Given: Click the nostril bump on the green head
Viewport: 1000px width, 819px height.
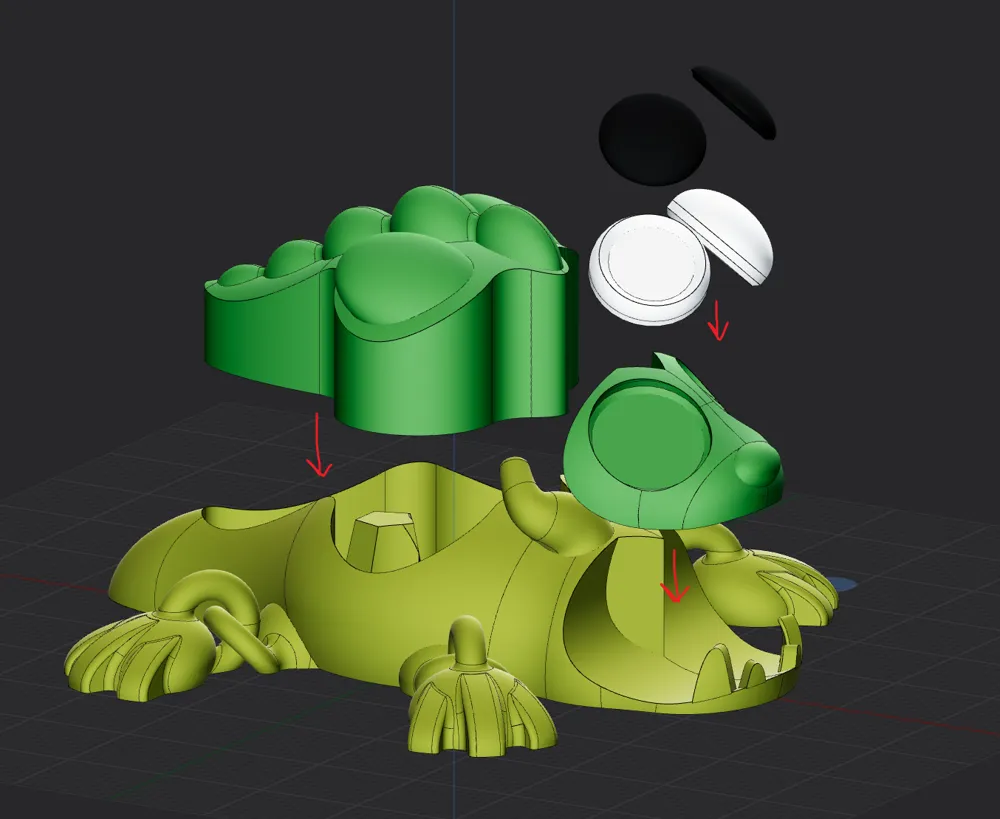Looking at the screenshot, I should 758,464.
